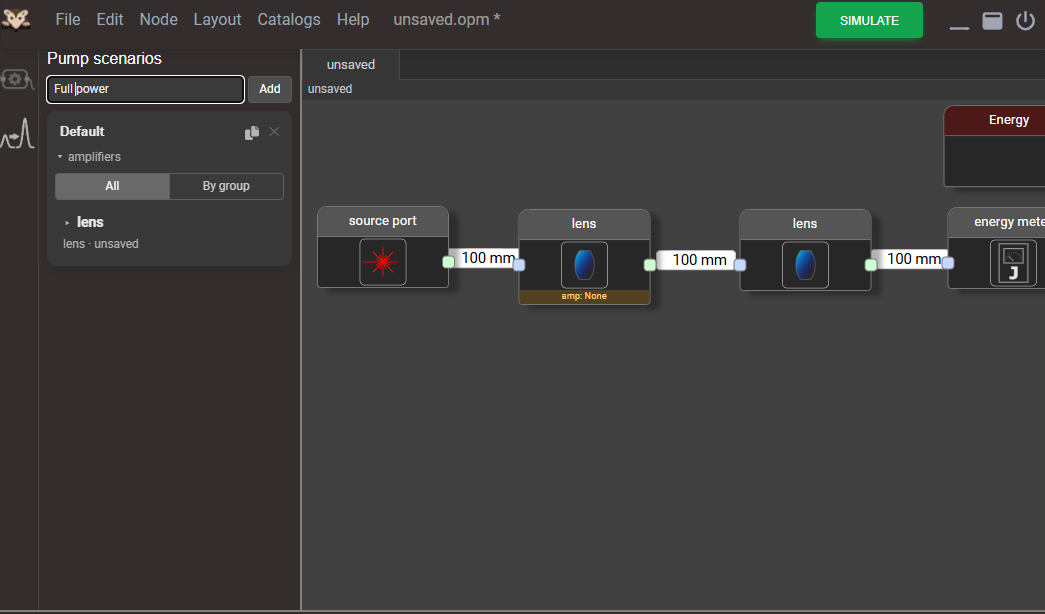
Task: Switch amplifier view to By group
Action: point(226,186)
